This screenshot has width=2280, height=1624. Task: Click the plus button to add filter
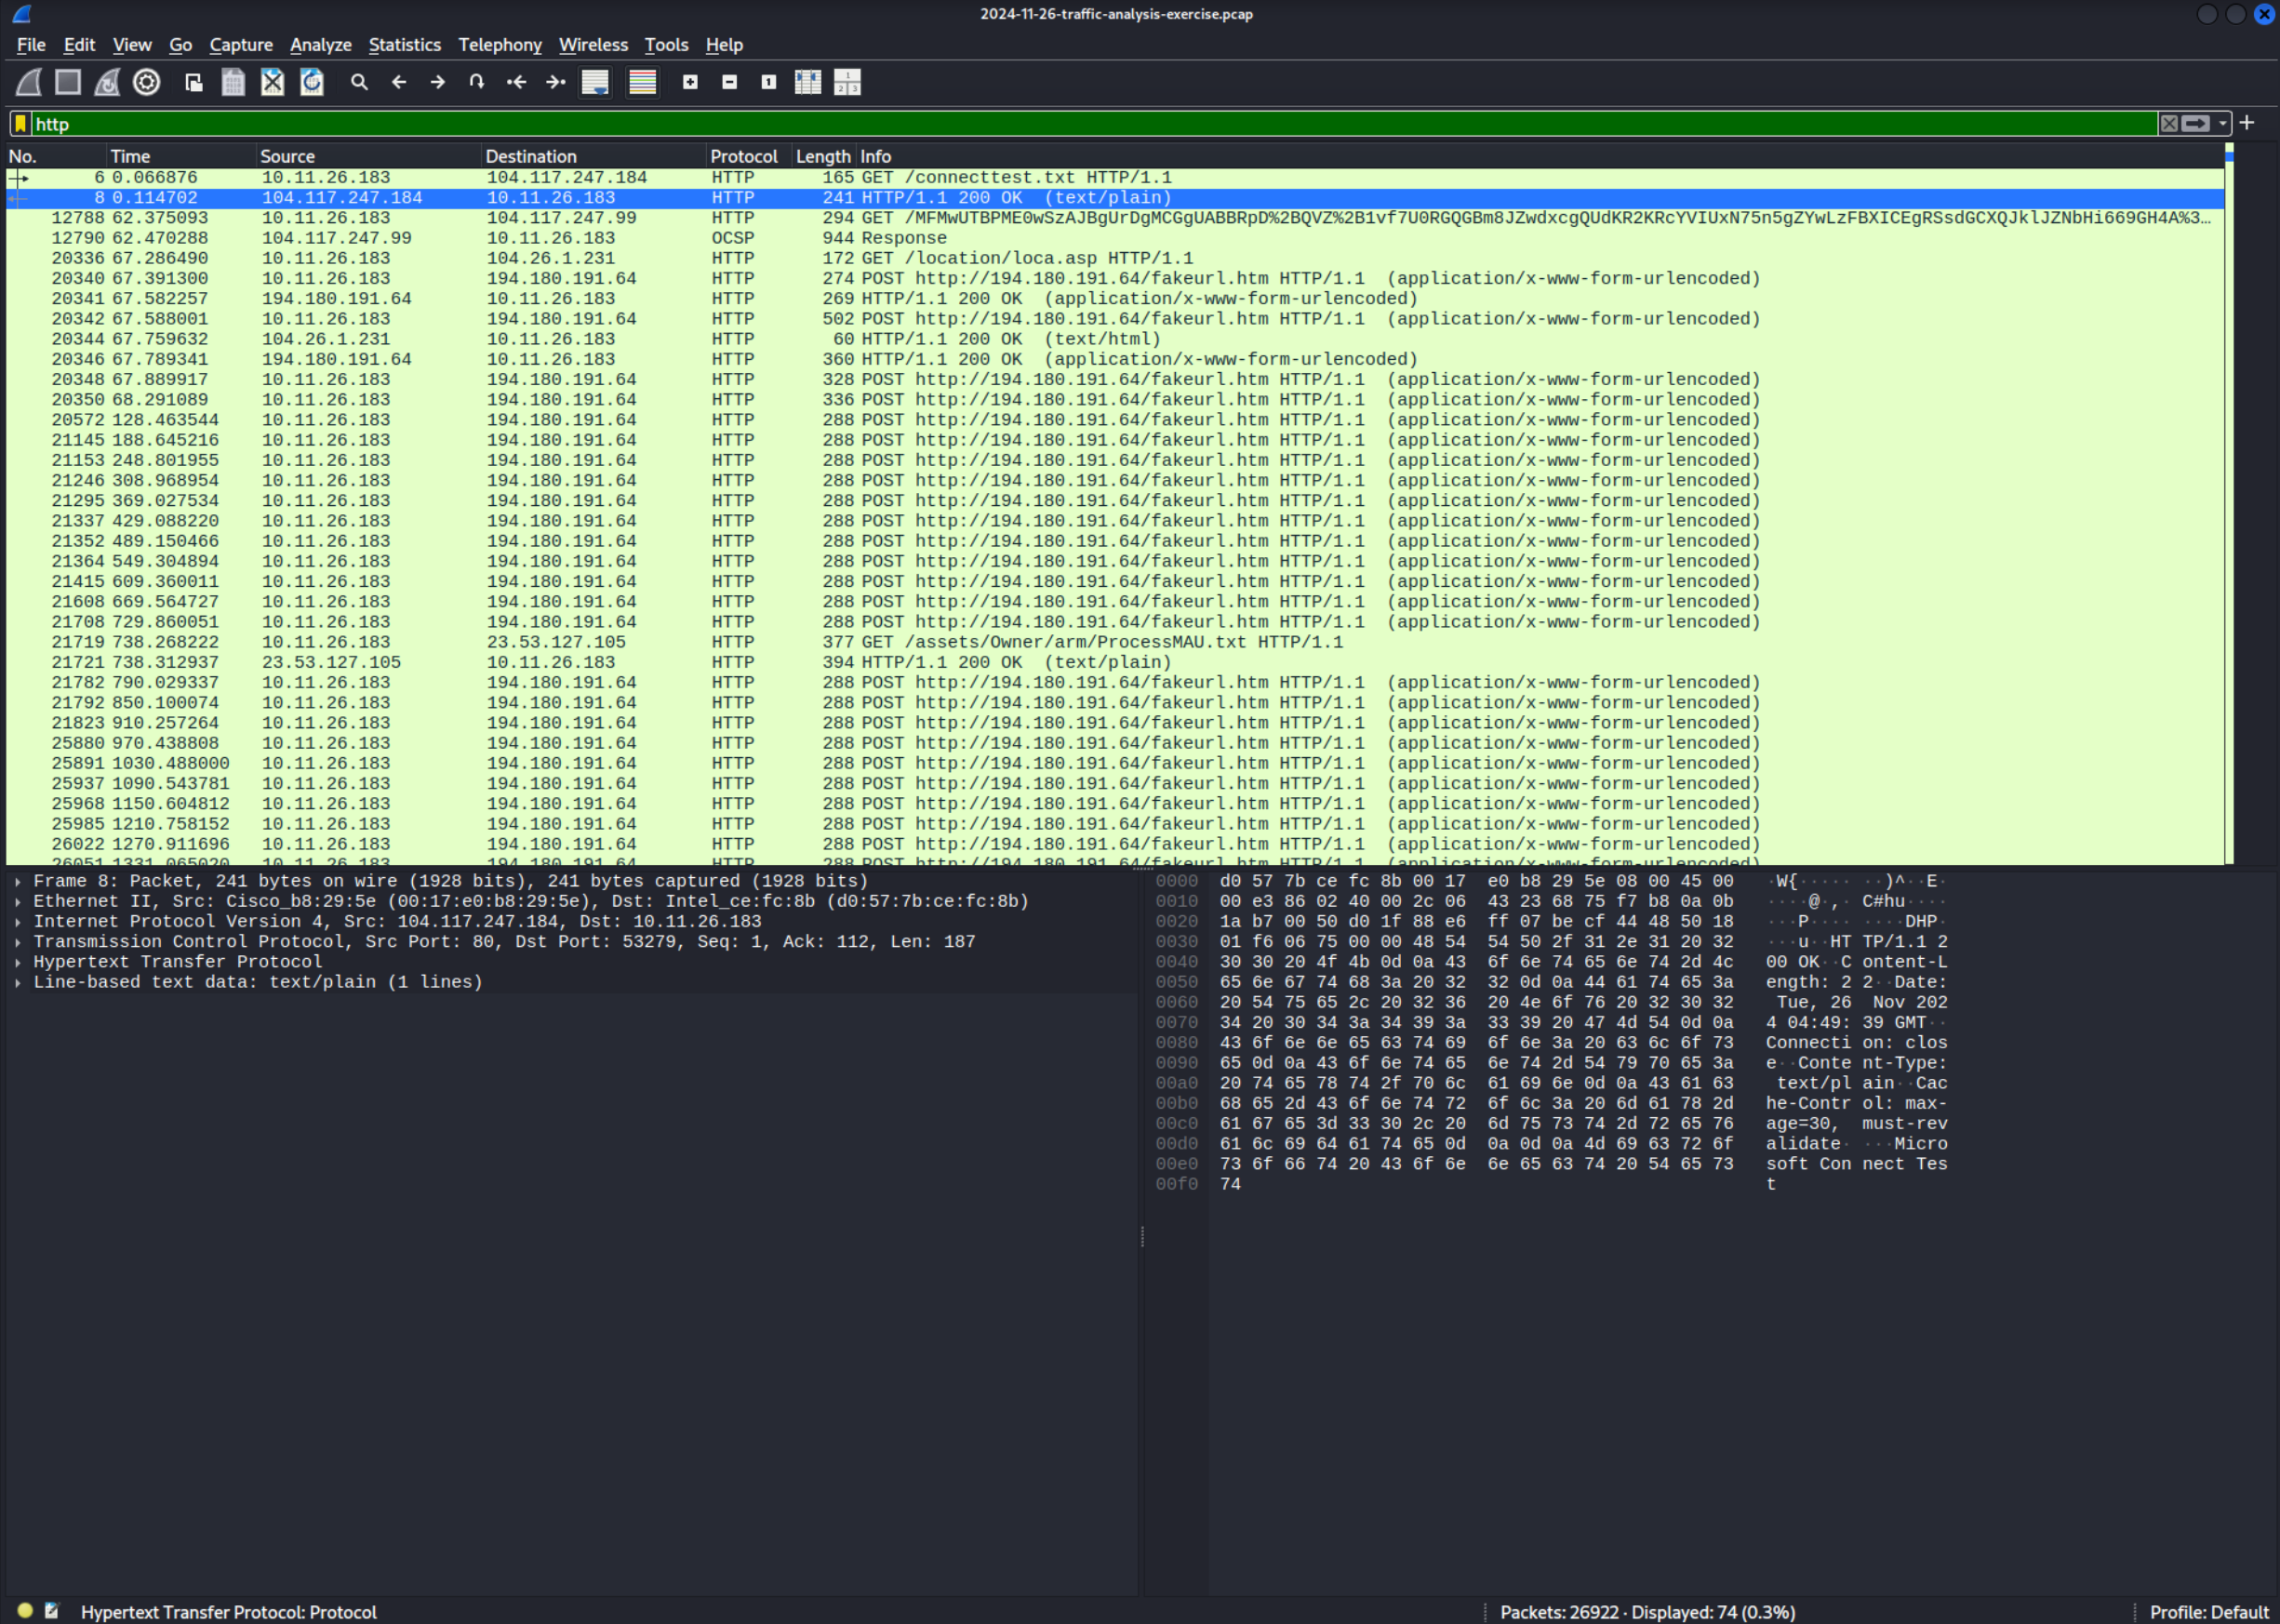[x=2247, y=123]
